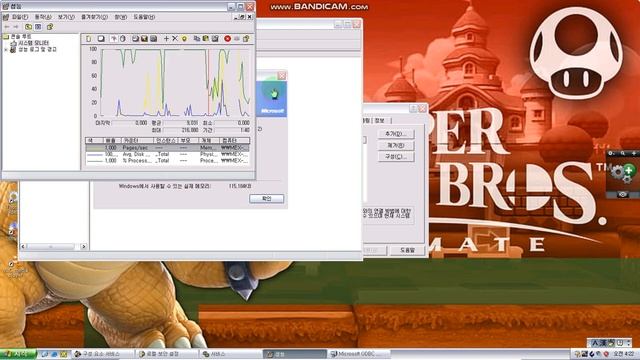
Task: Click the 시작 Start button
Action: point(18,354)
